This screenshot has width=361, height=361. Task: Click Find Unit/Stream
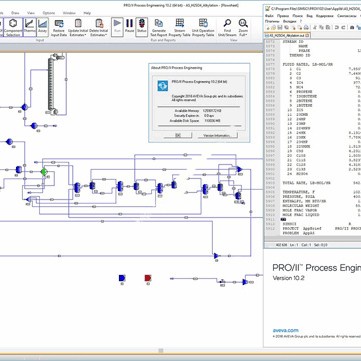(227, 27)
